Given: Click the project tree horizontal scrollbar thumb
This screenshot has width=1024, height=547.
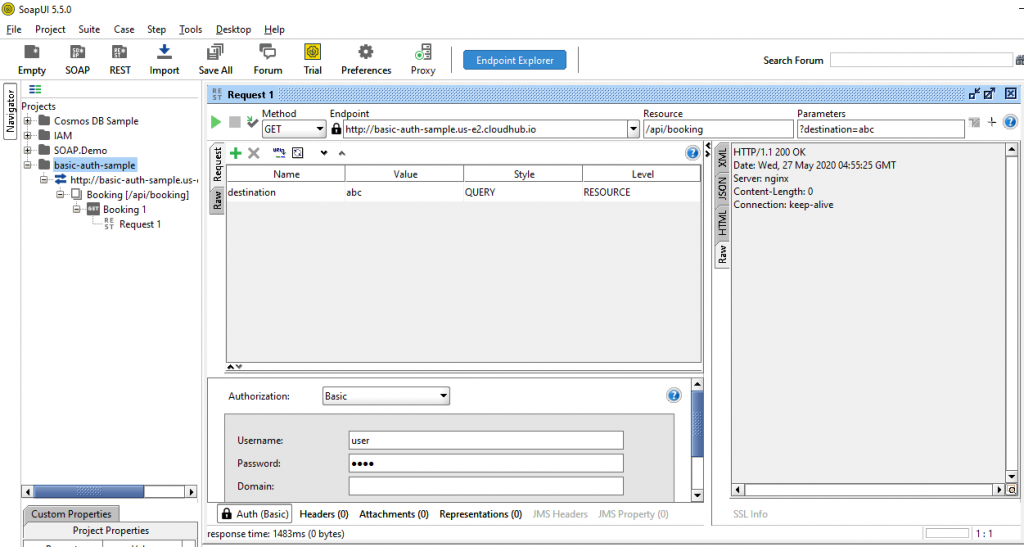Looking at the screenshot, I should 89,492.
